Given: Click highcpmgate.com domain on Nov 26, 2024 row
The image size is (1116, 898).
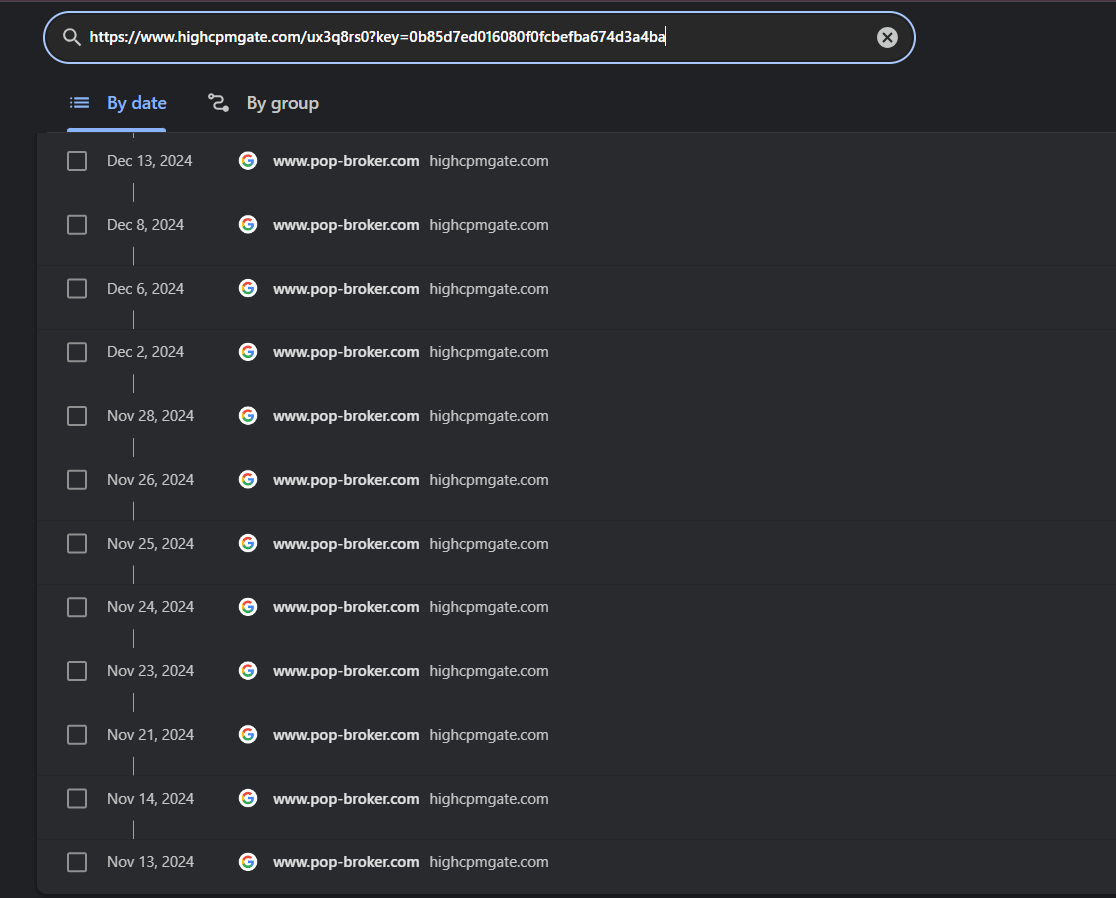Looking at the screenshot, I should 489,480.
